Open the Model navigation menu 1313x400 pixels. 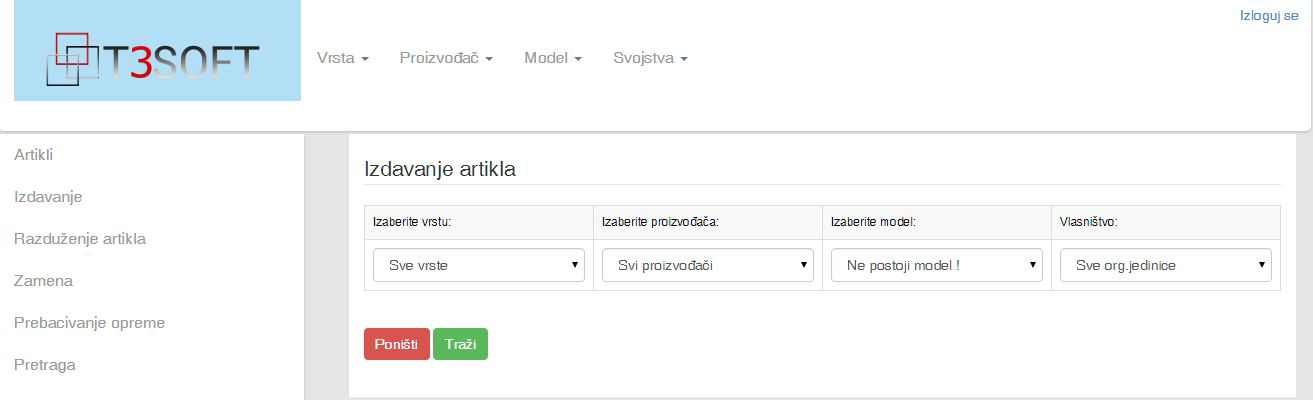[x=553, y=58]
